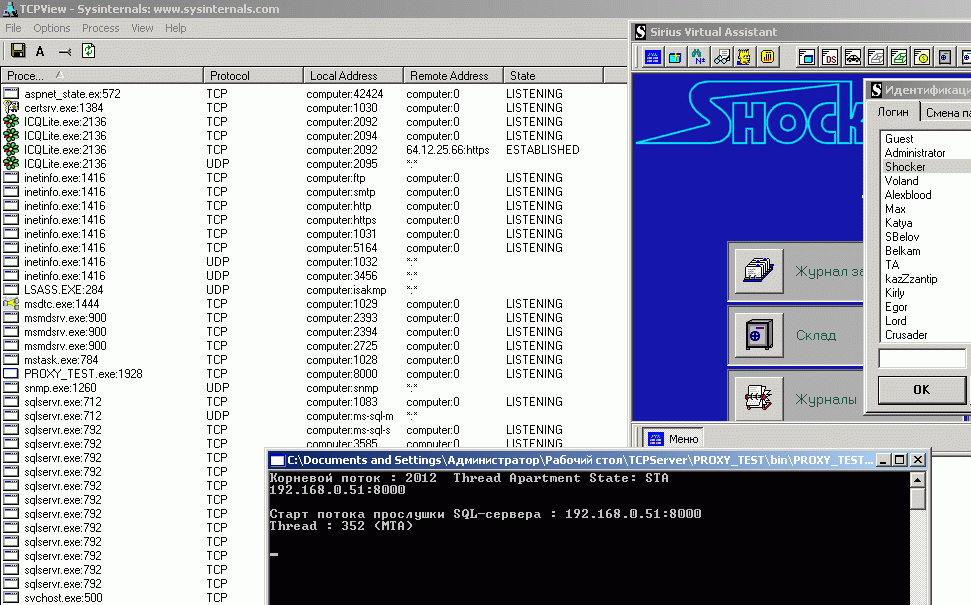Screen dimensions: 971x605
Task: Click the blue table icon in Sirius toolbar
Action: (x=653, y=58)
